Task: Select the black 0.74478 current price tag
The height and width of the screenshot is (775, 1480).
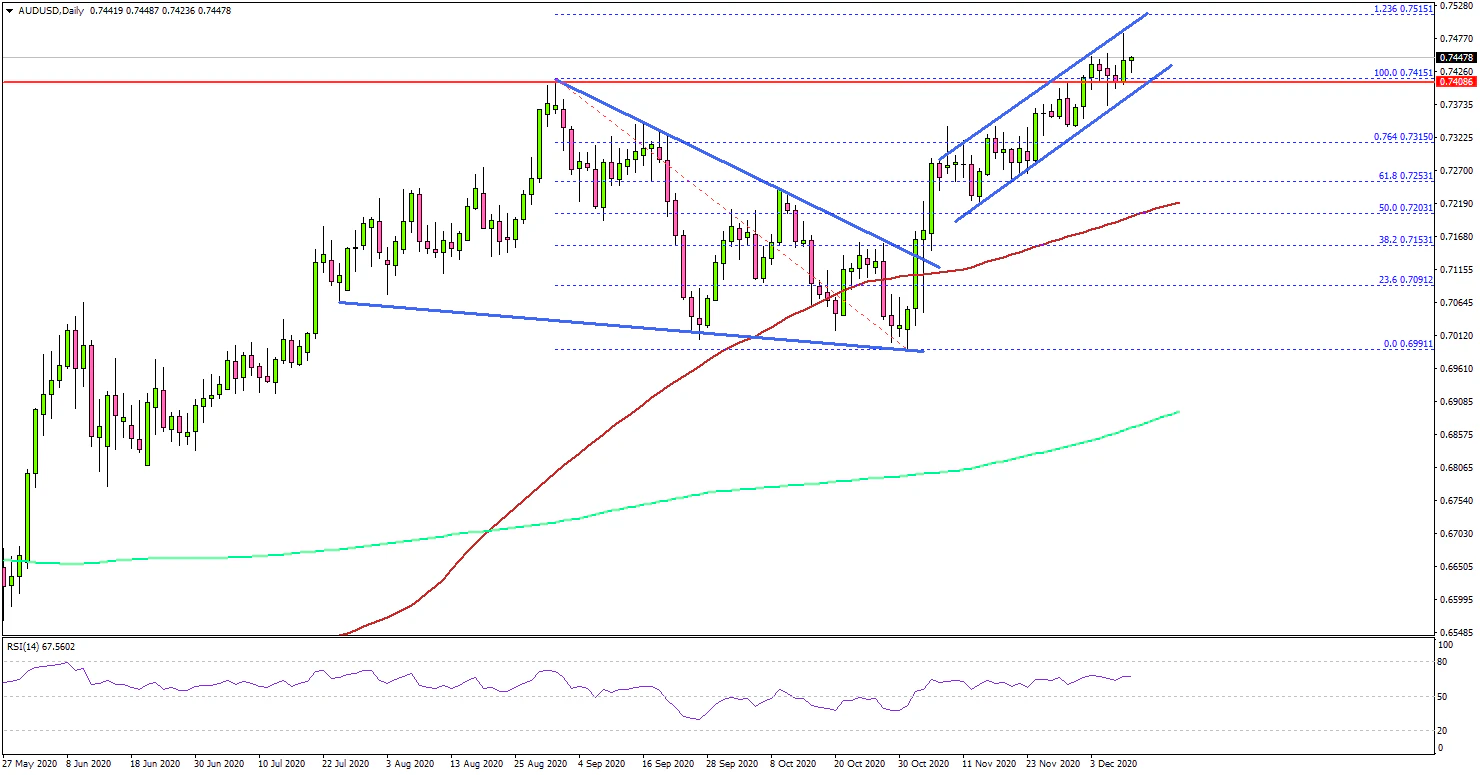Action: click(x=1454, y=57)
